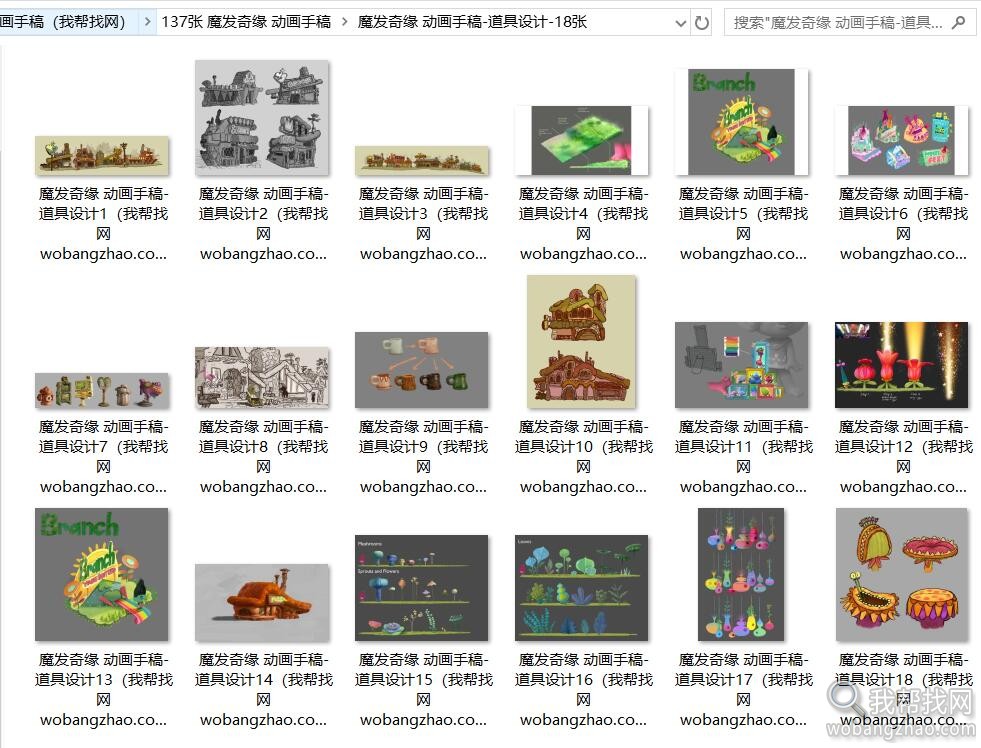Select 道具设计5 Branch logo thumbnail
Screen dimensions: 981x748
tap(741, 122)
